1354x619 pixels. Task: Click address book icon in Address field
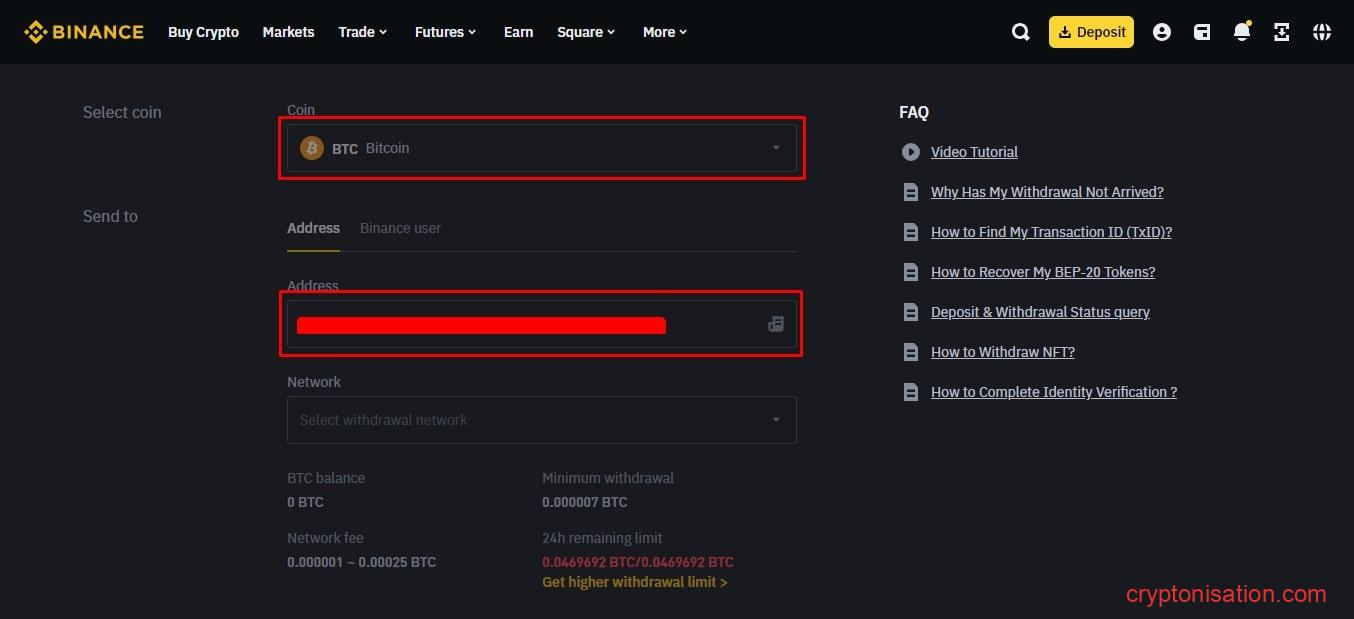click(775, 324)
